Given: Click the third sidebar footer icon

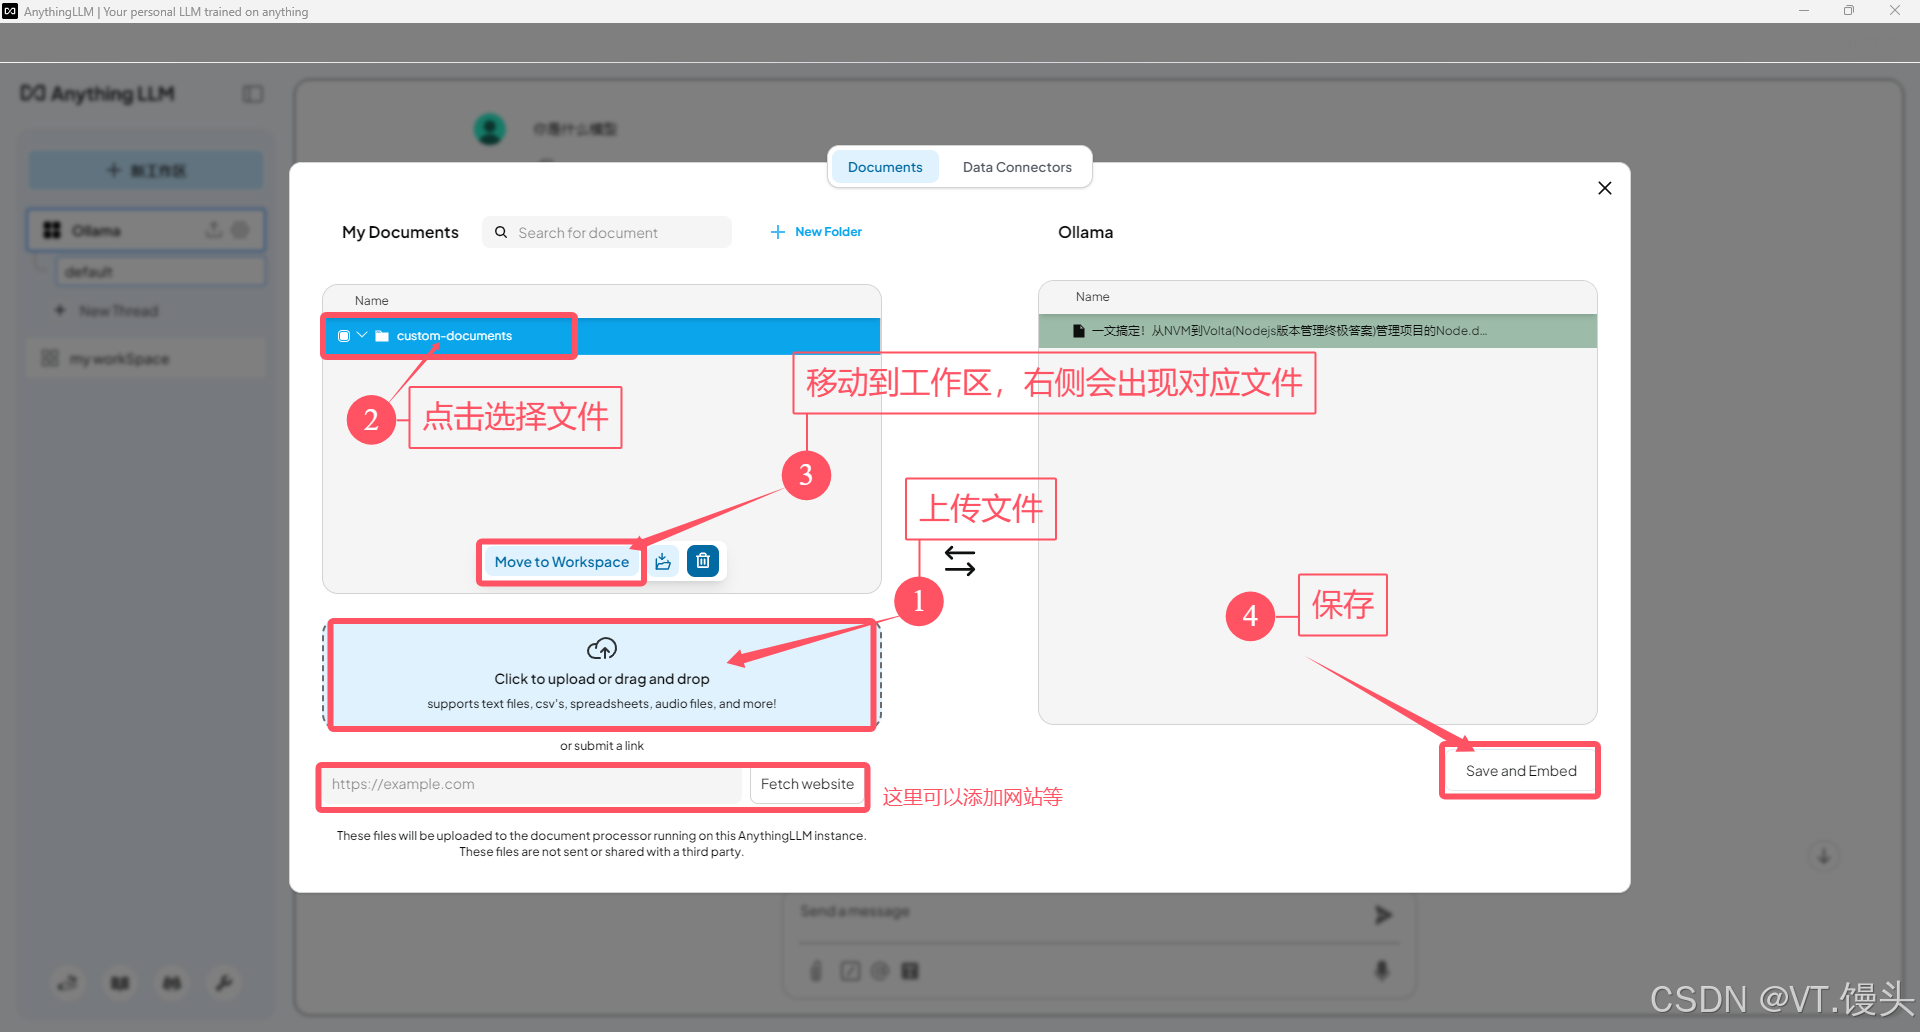Looking at the screenshot, I should point(172,983).
